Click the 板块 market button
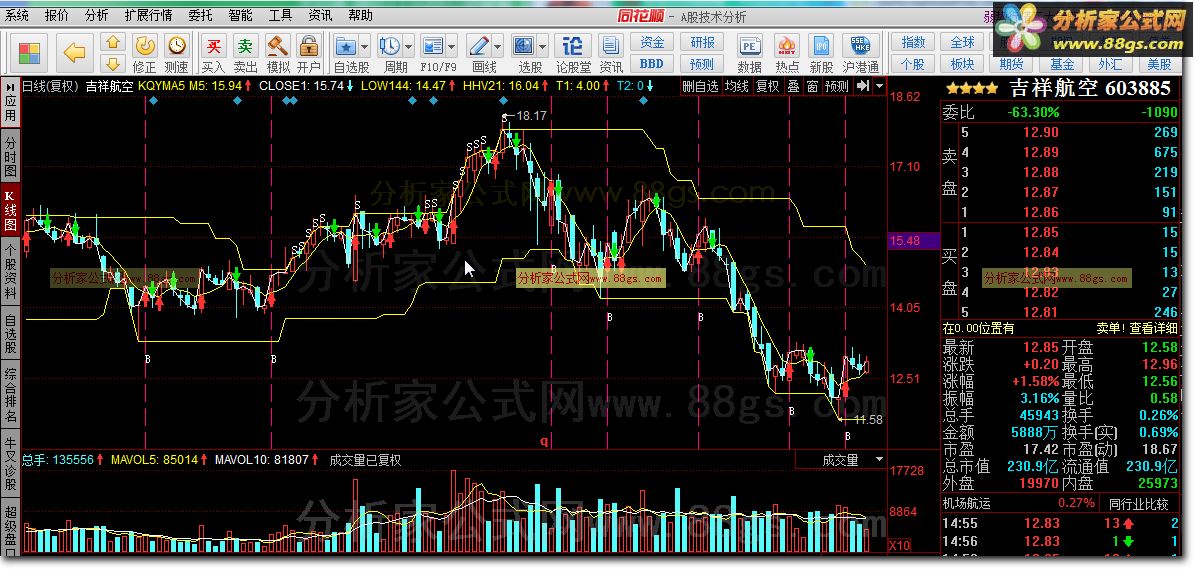Image resolution: width=1195 pixels, height=569 pixels. 963,64
